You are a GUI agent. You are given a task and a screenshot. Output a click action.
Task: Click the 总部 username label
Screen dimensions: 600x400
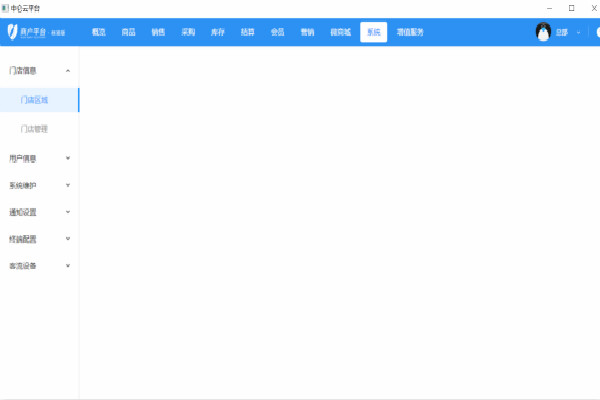[562, 32]
